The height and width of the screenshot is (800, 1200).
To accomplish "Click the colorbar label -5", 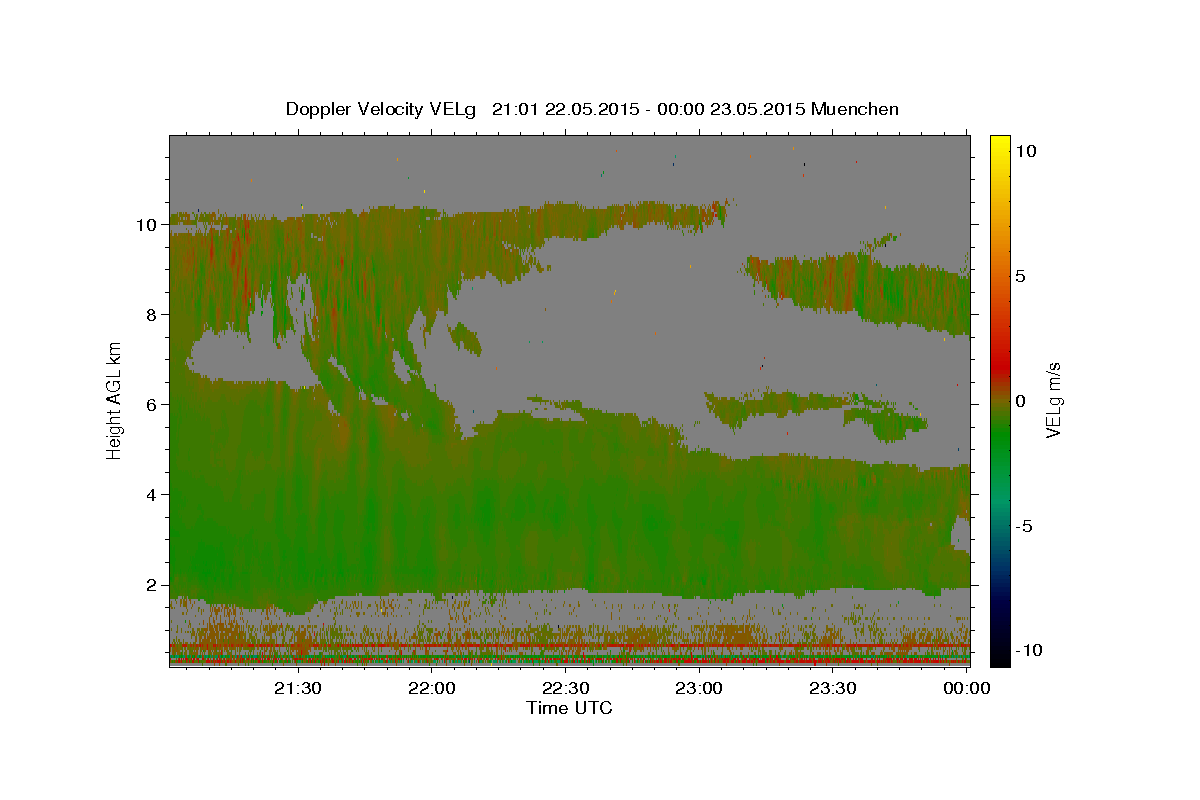I will click(1026, 526).
